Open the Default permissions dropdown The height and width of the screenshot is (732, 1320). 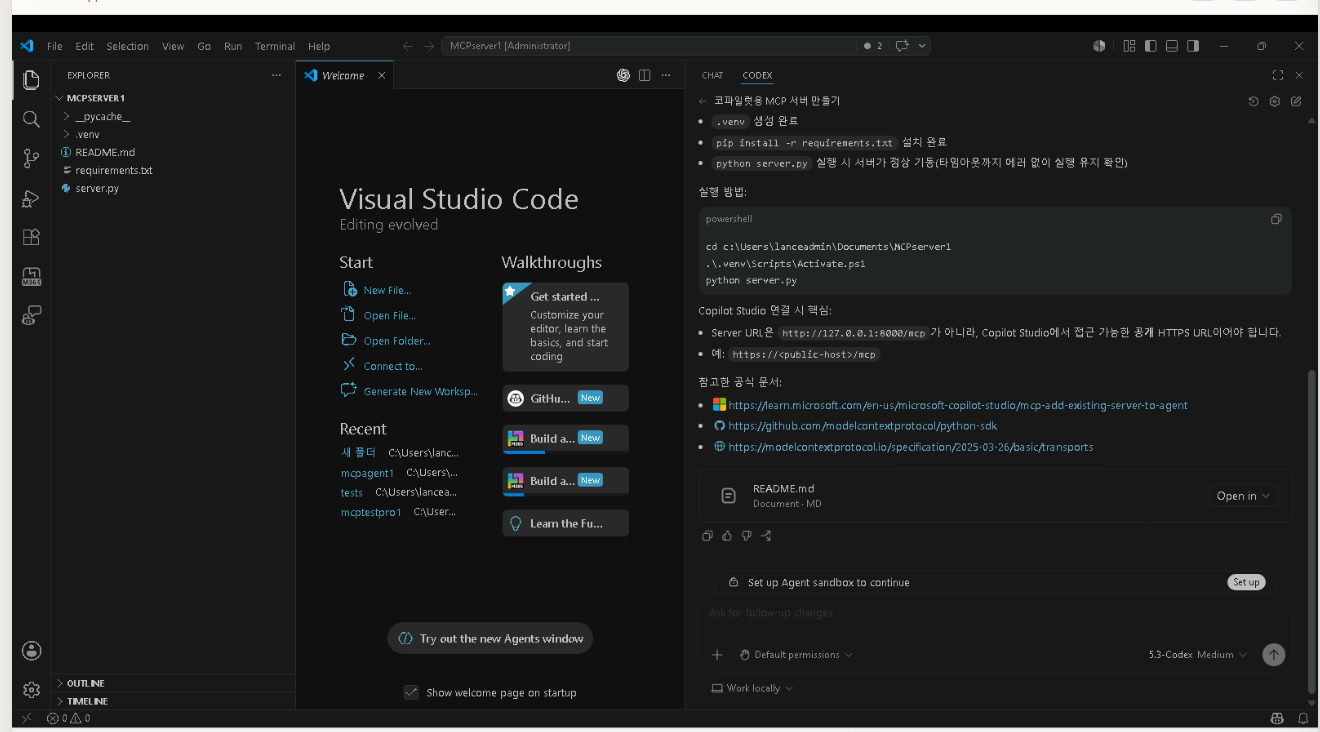point(796,655)
